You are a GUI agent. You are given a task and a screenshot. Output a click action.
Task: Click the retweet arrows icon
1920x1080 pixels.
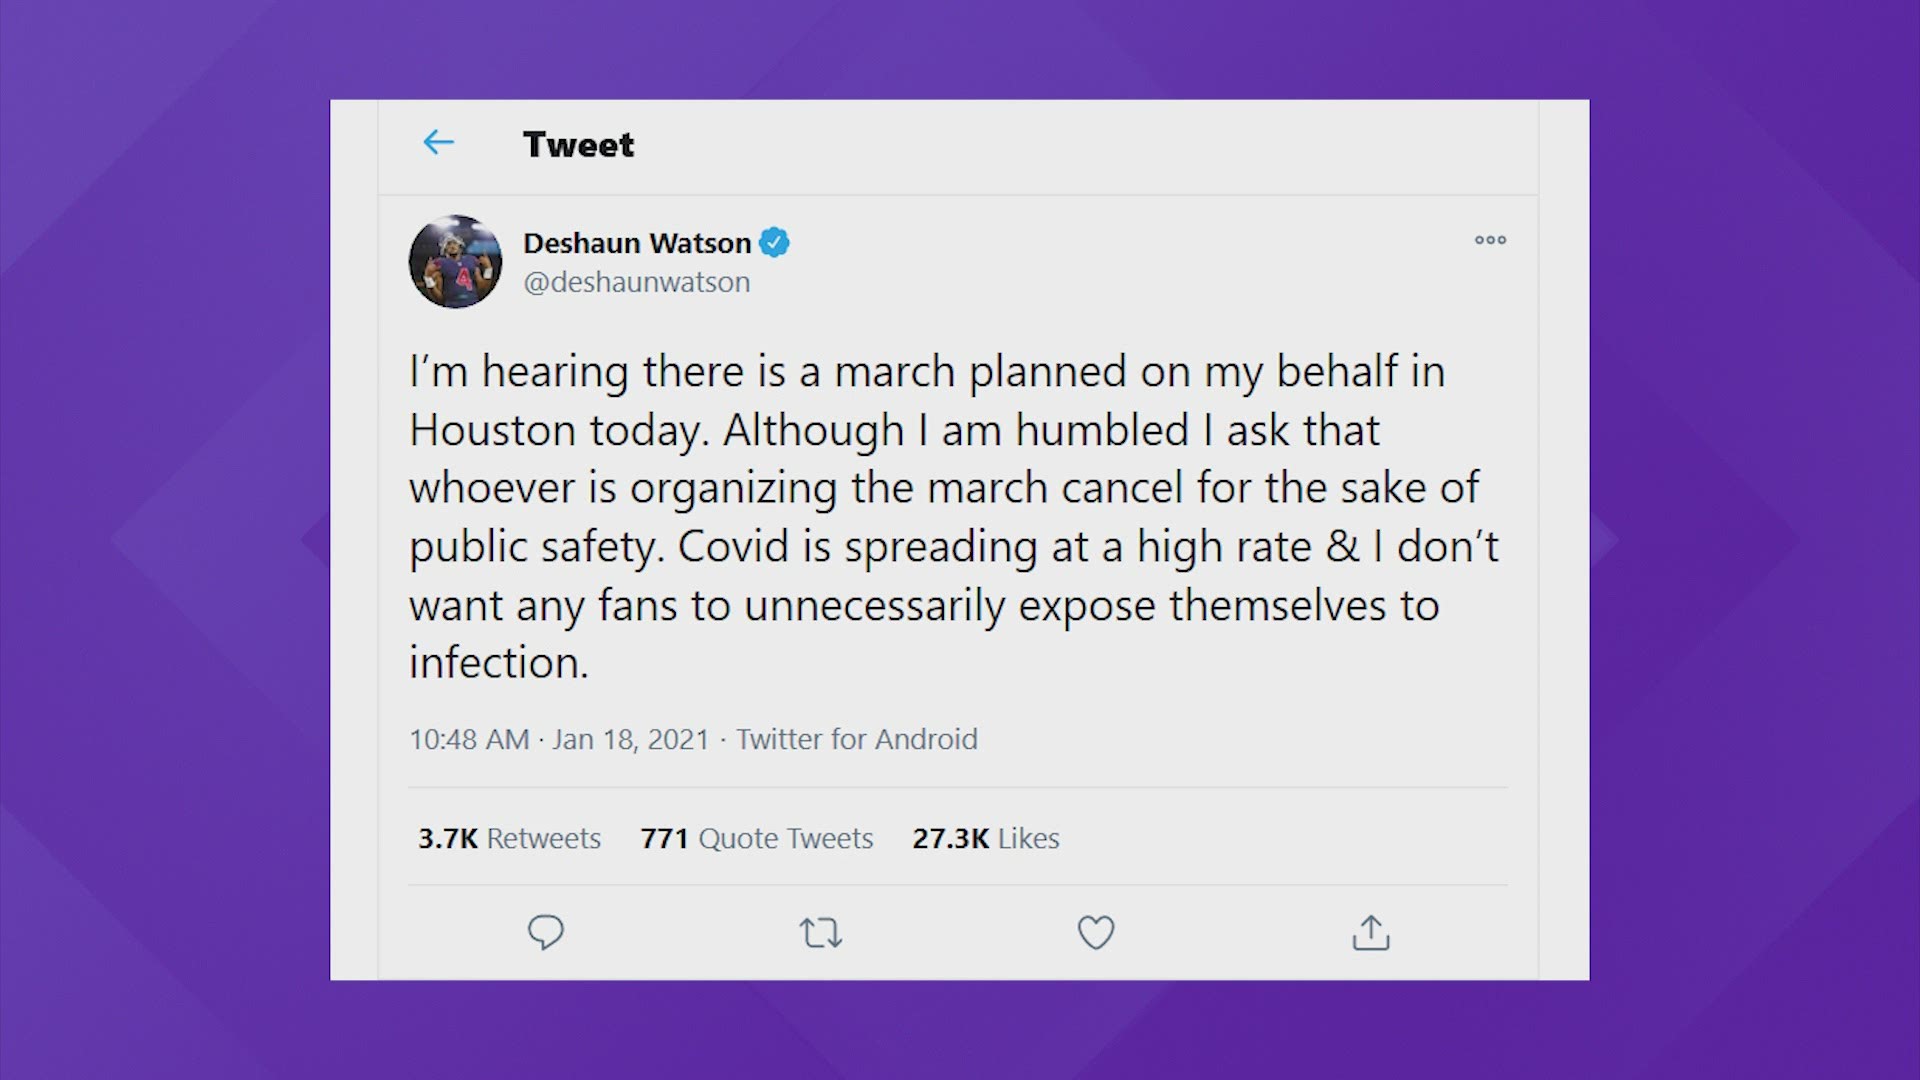(x=820, y=933)
